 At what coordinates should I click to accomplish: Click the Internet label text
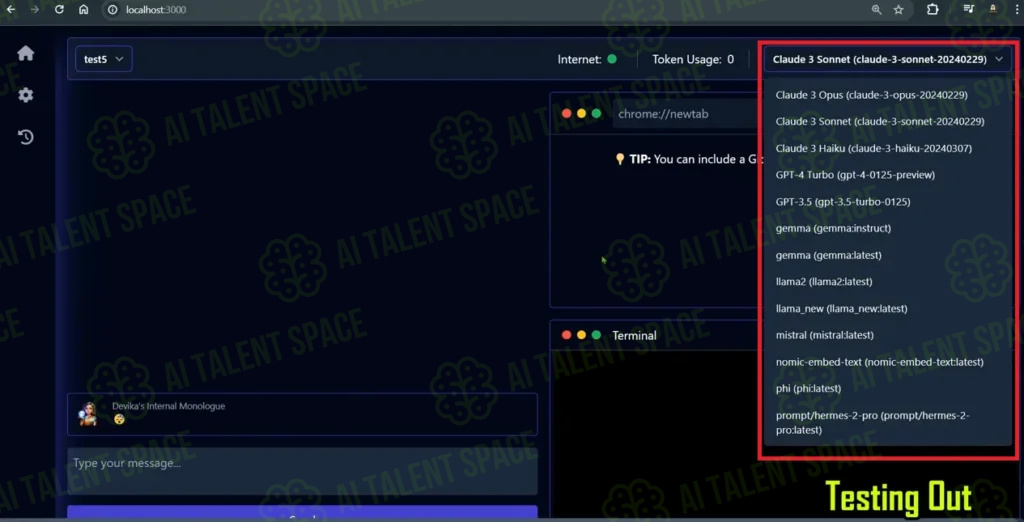pos(579,59)
